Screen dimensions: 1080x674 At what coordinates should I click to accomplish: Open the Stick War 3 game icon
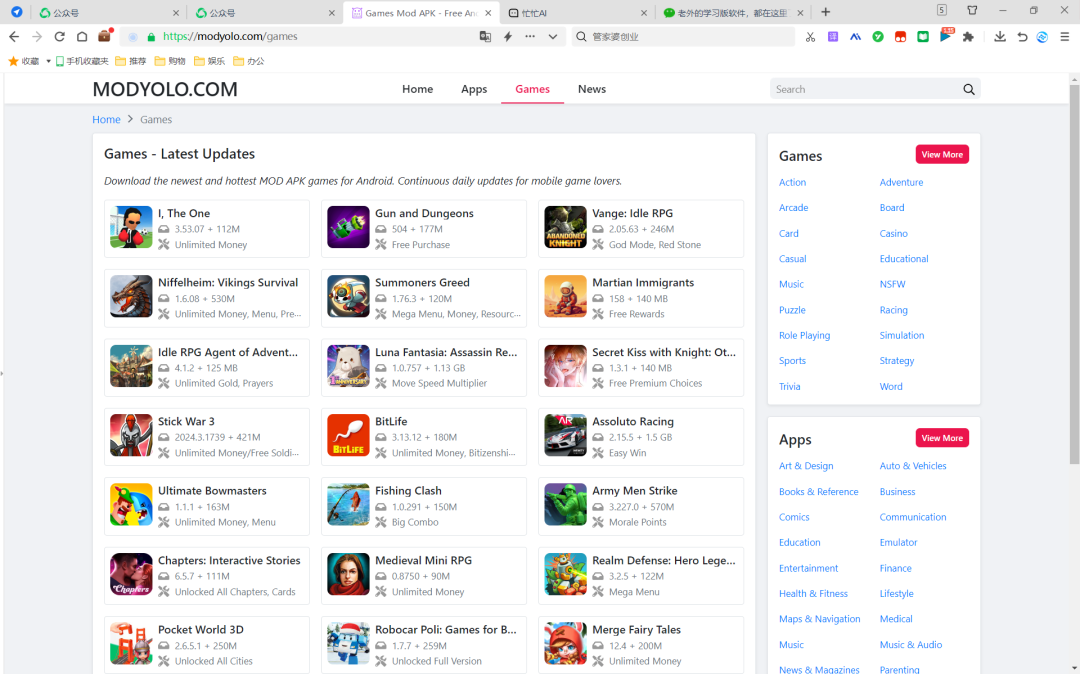131,436
